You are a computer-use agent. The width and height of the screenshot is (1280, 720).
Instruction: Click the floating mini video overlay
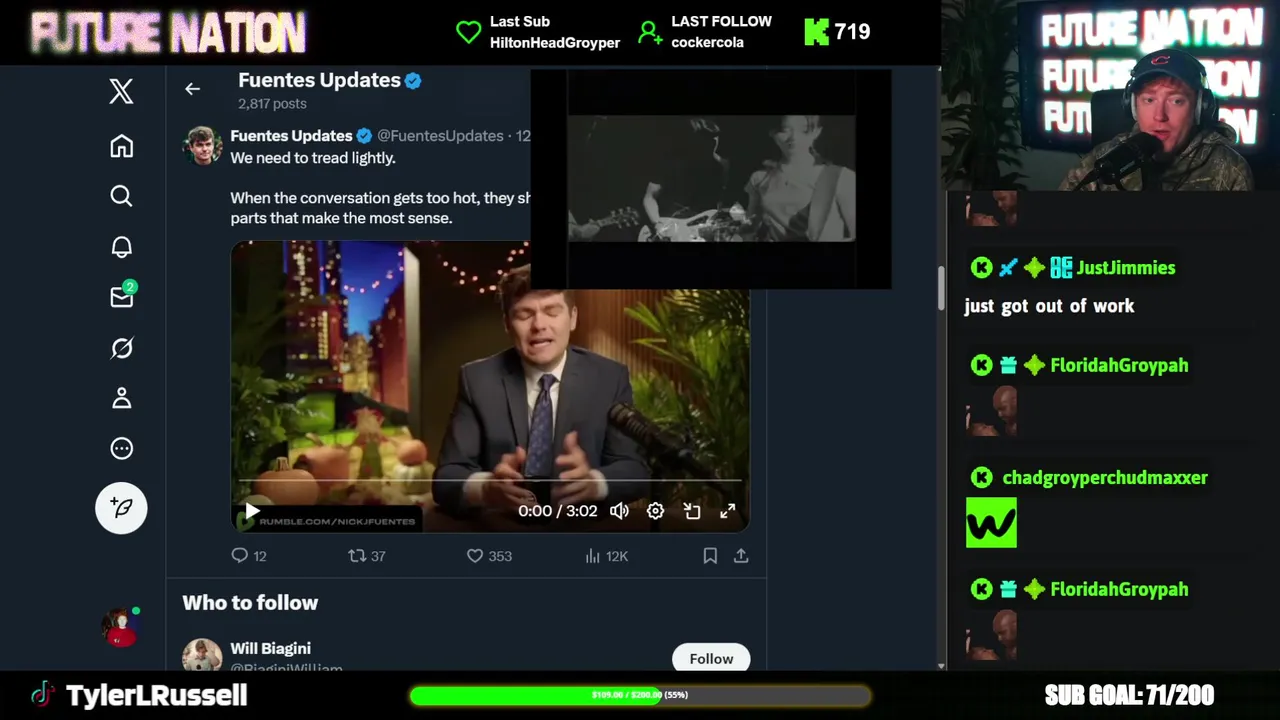point(711,179)
